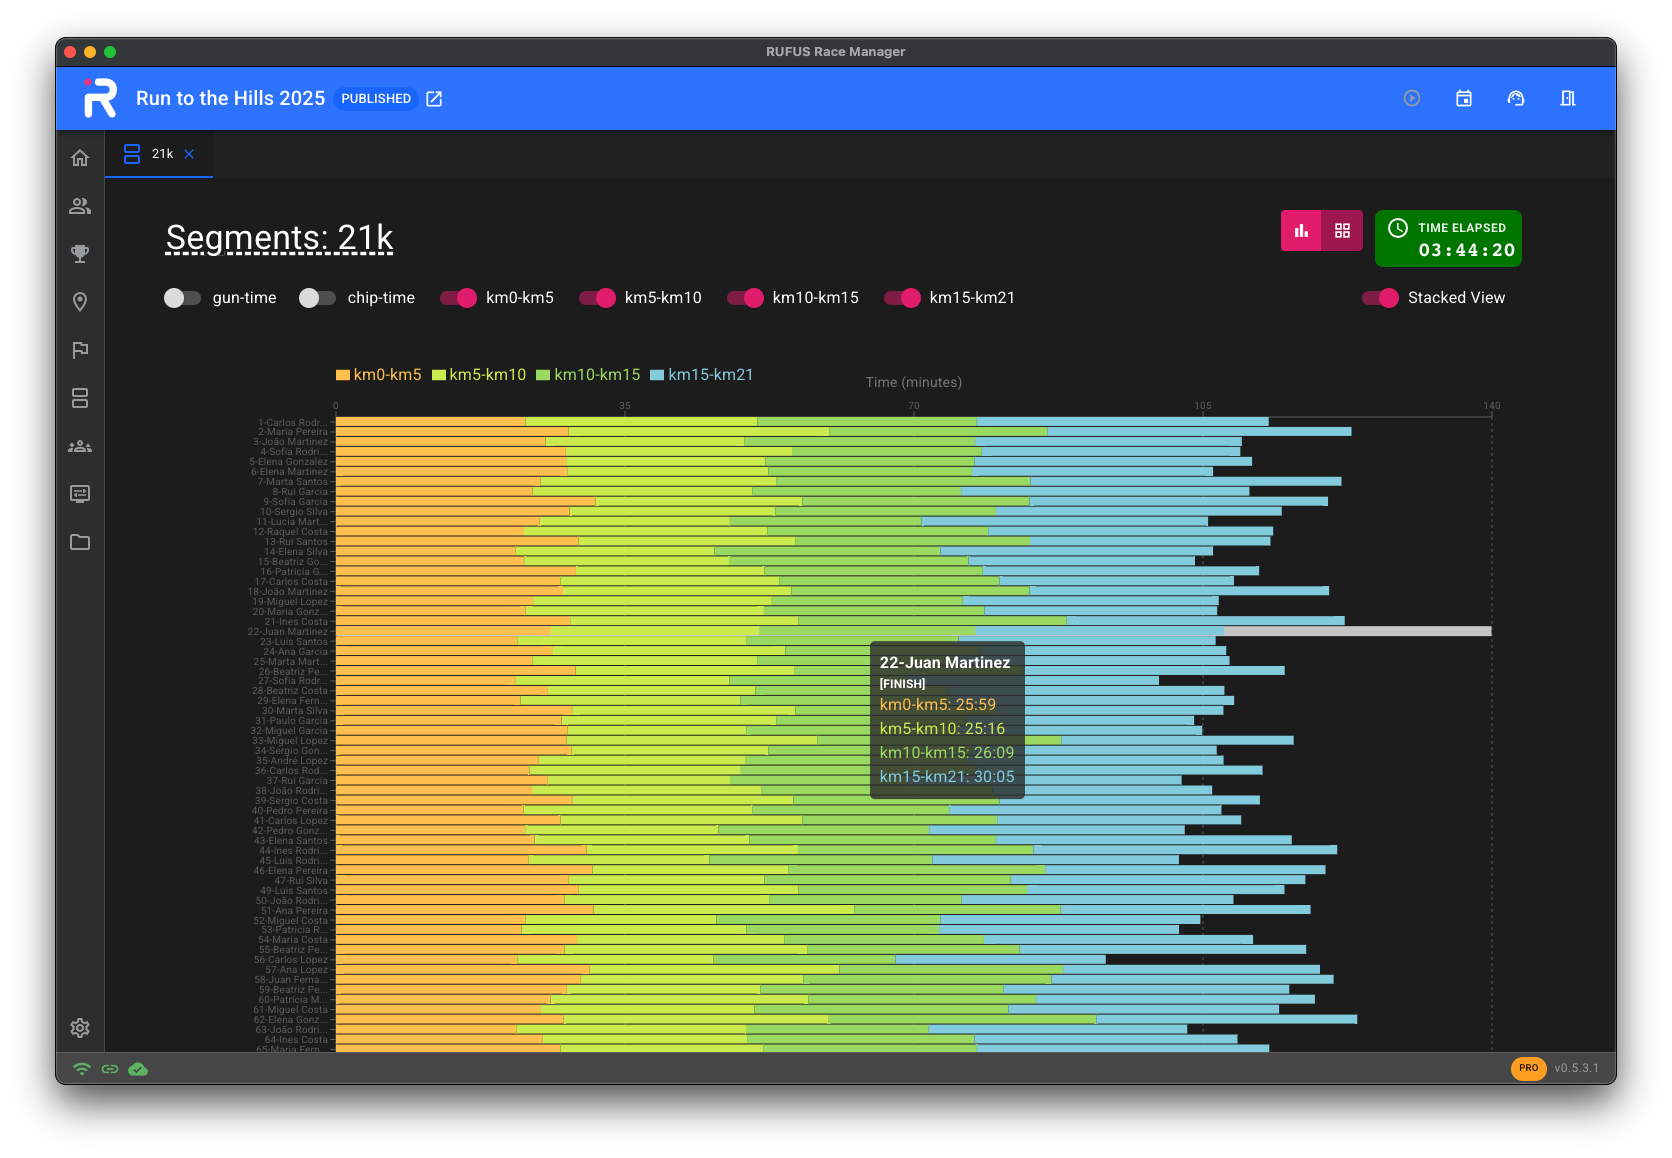The height and width of the screenshot is (1158, 1672).
Task: Switch to grid view
Action: click(x=1342, y=231)
